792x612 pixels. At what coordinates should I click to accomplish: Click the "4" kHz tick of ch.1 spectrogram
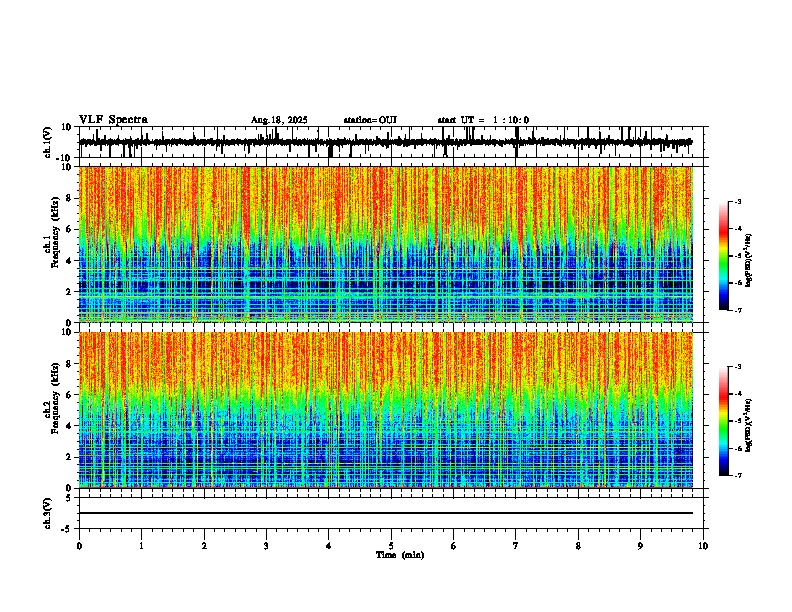(69, 261)
